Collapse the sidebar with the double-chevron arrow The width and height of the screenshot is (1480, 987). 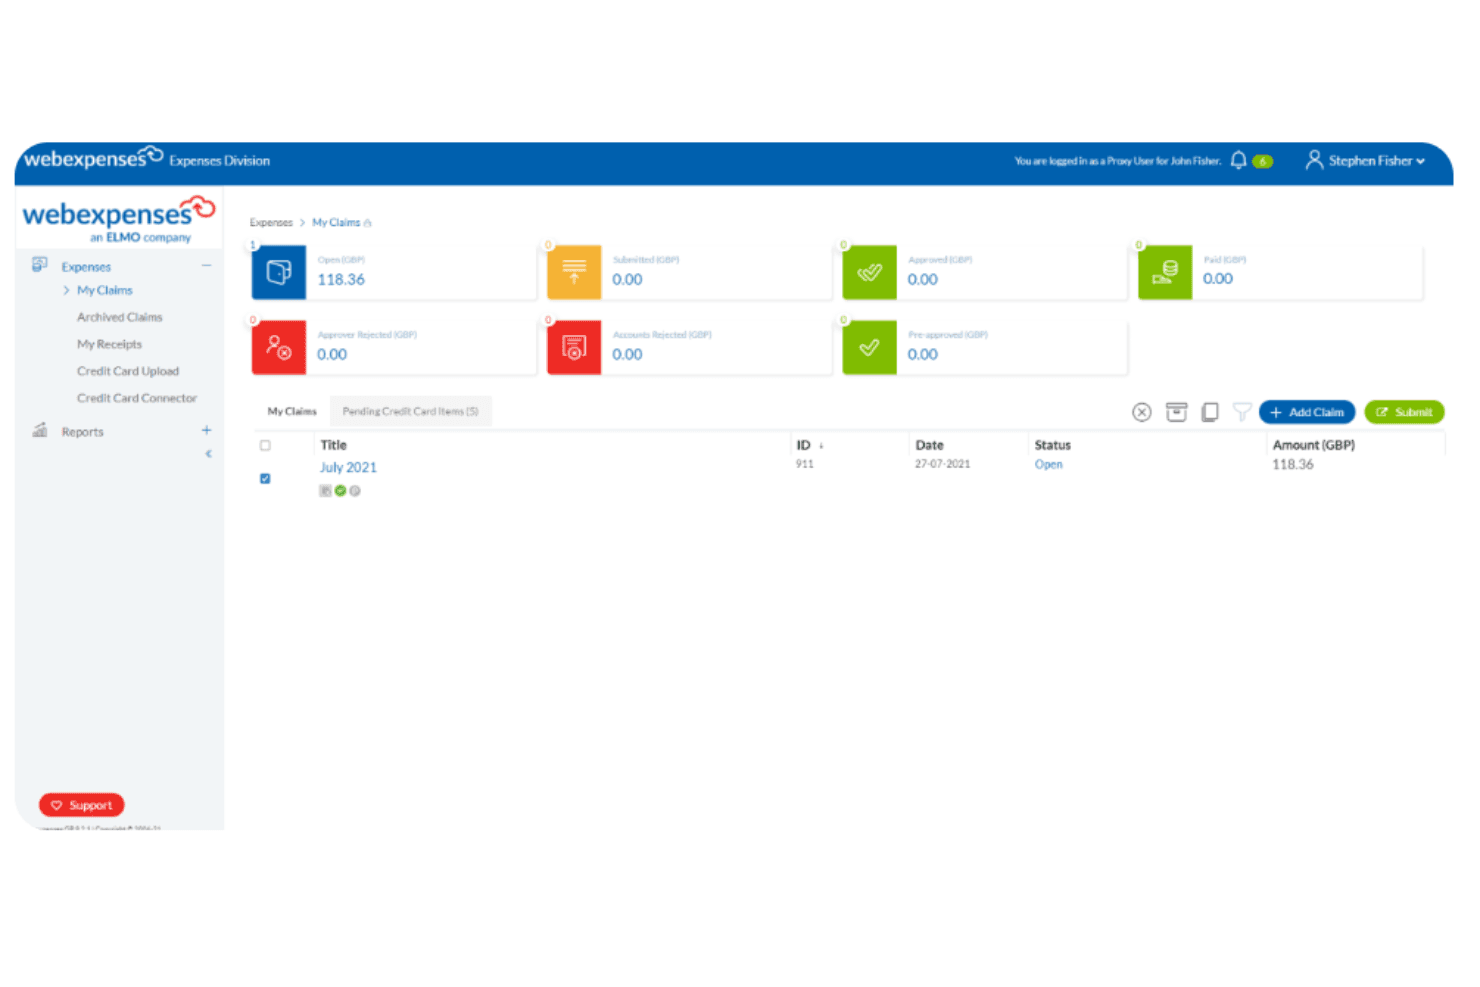click(208, 454)
